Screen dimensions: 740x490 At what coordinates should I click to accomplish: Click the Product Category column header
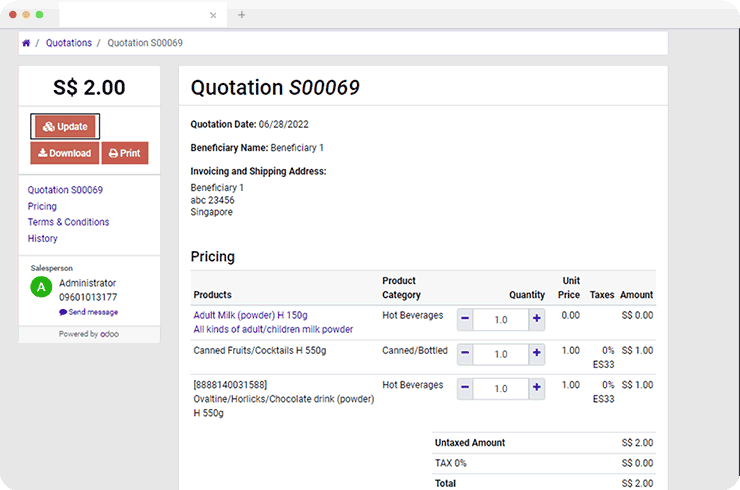pyautogui.click(x=402, y=287)
